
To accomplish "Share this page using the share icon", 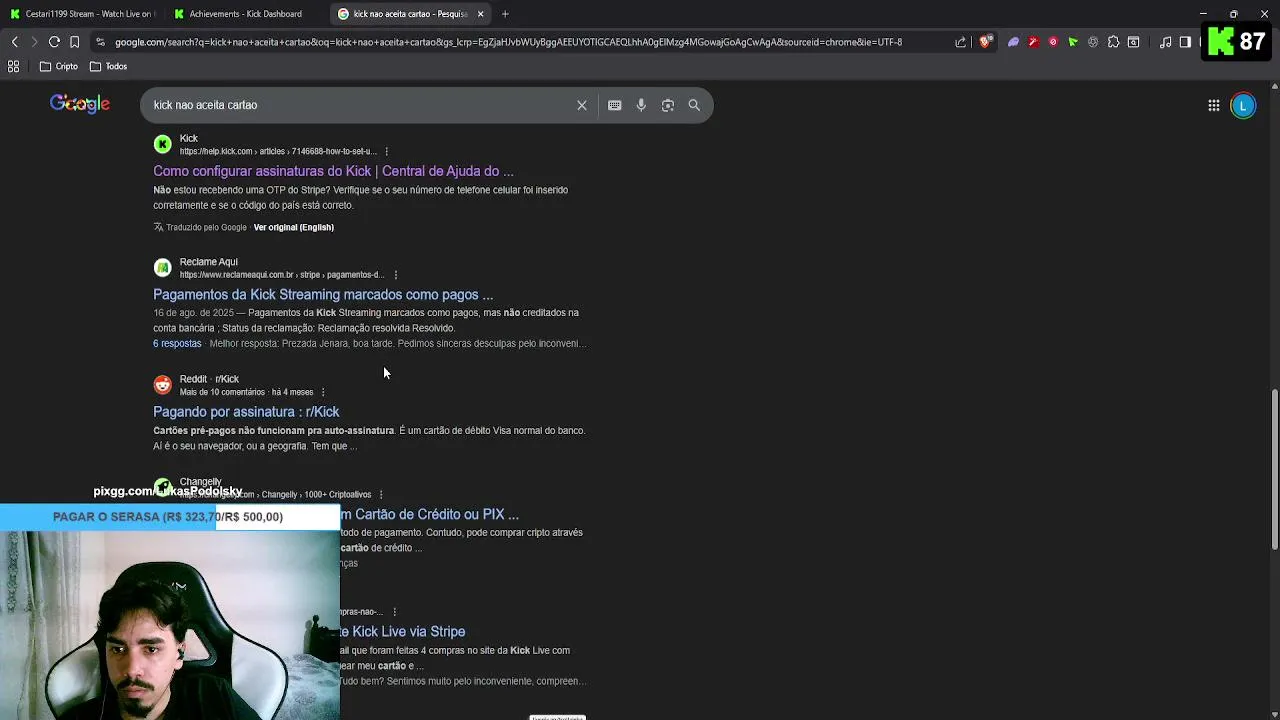I will 961,42.
